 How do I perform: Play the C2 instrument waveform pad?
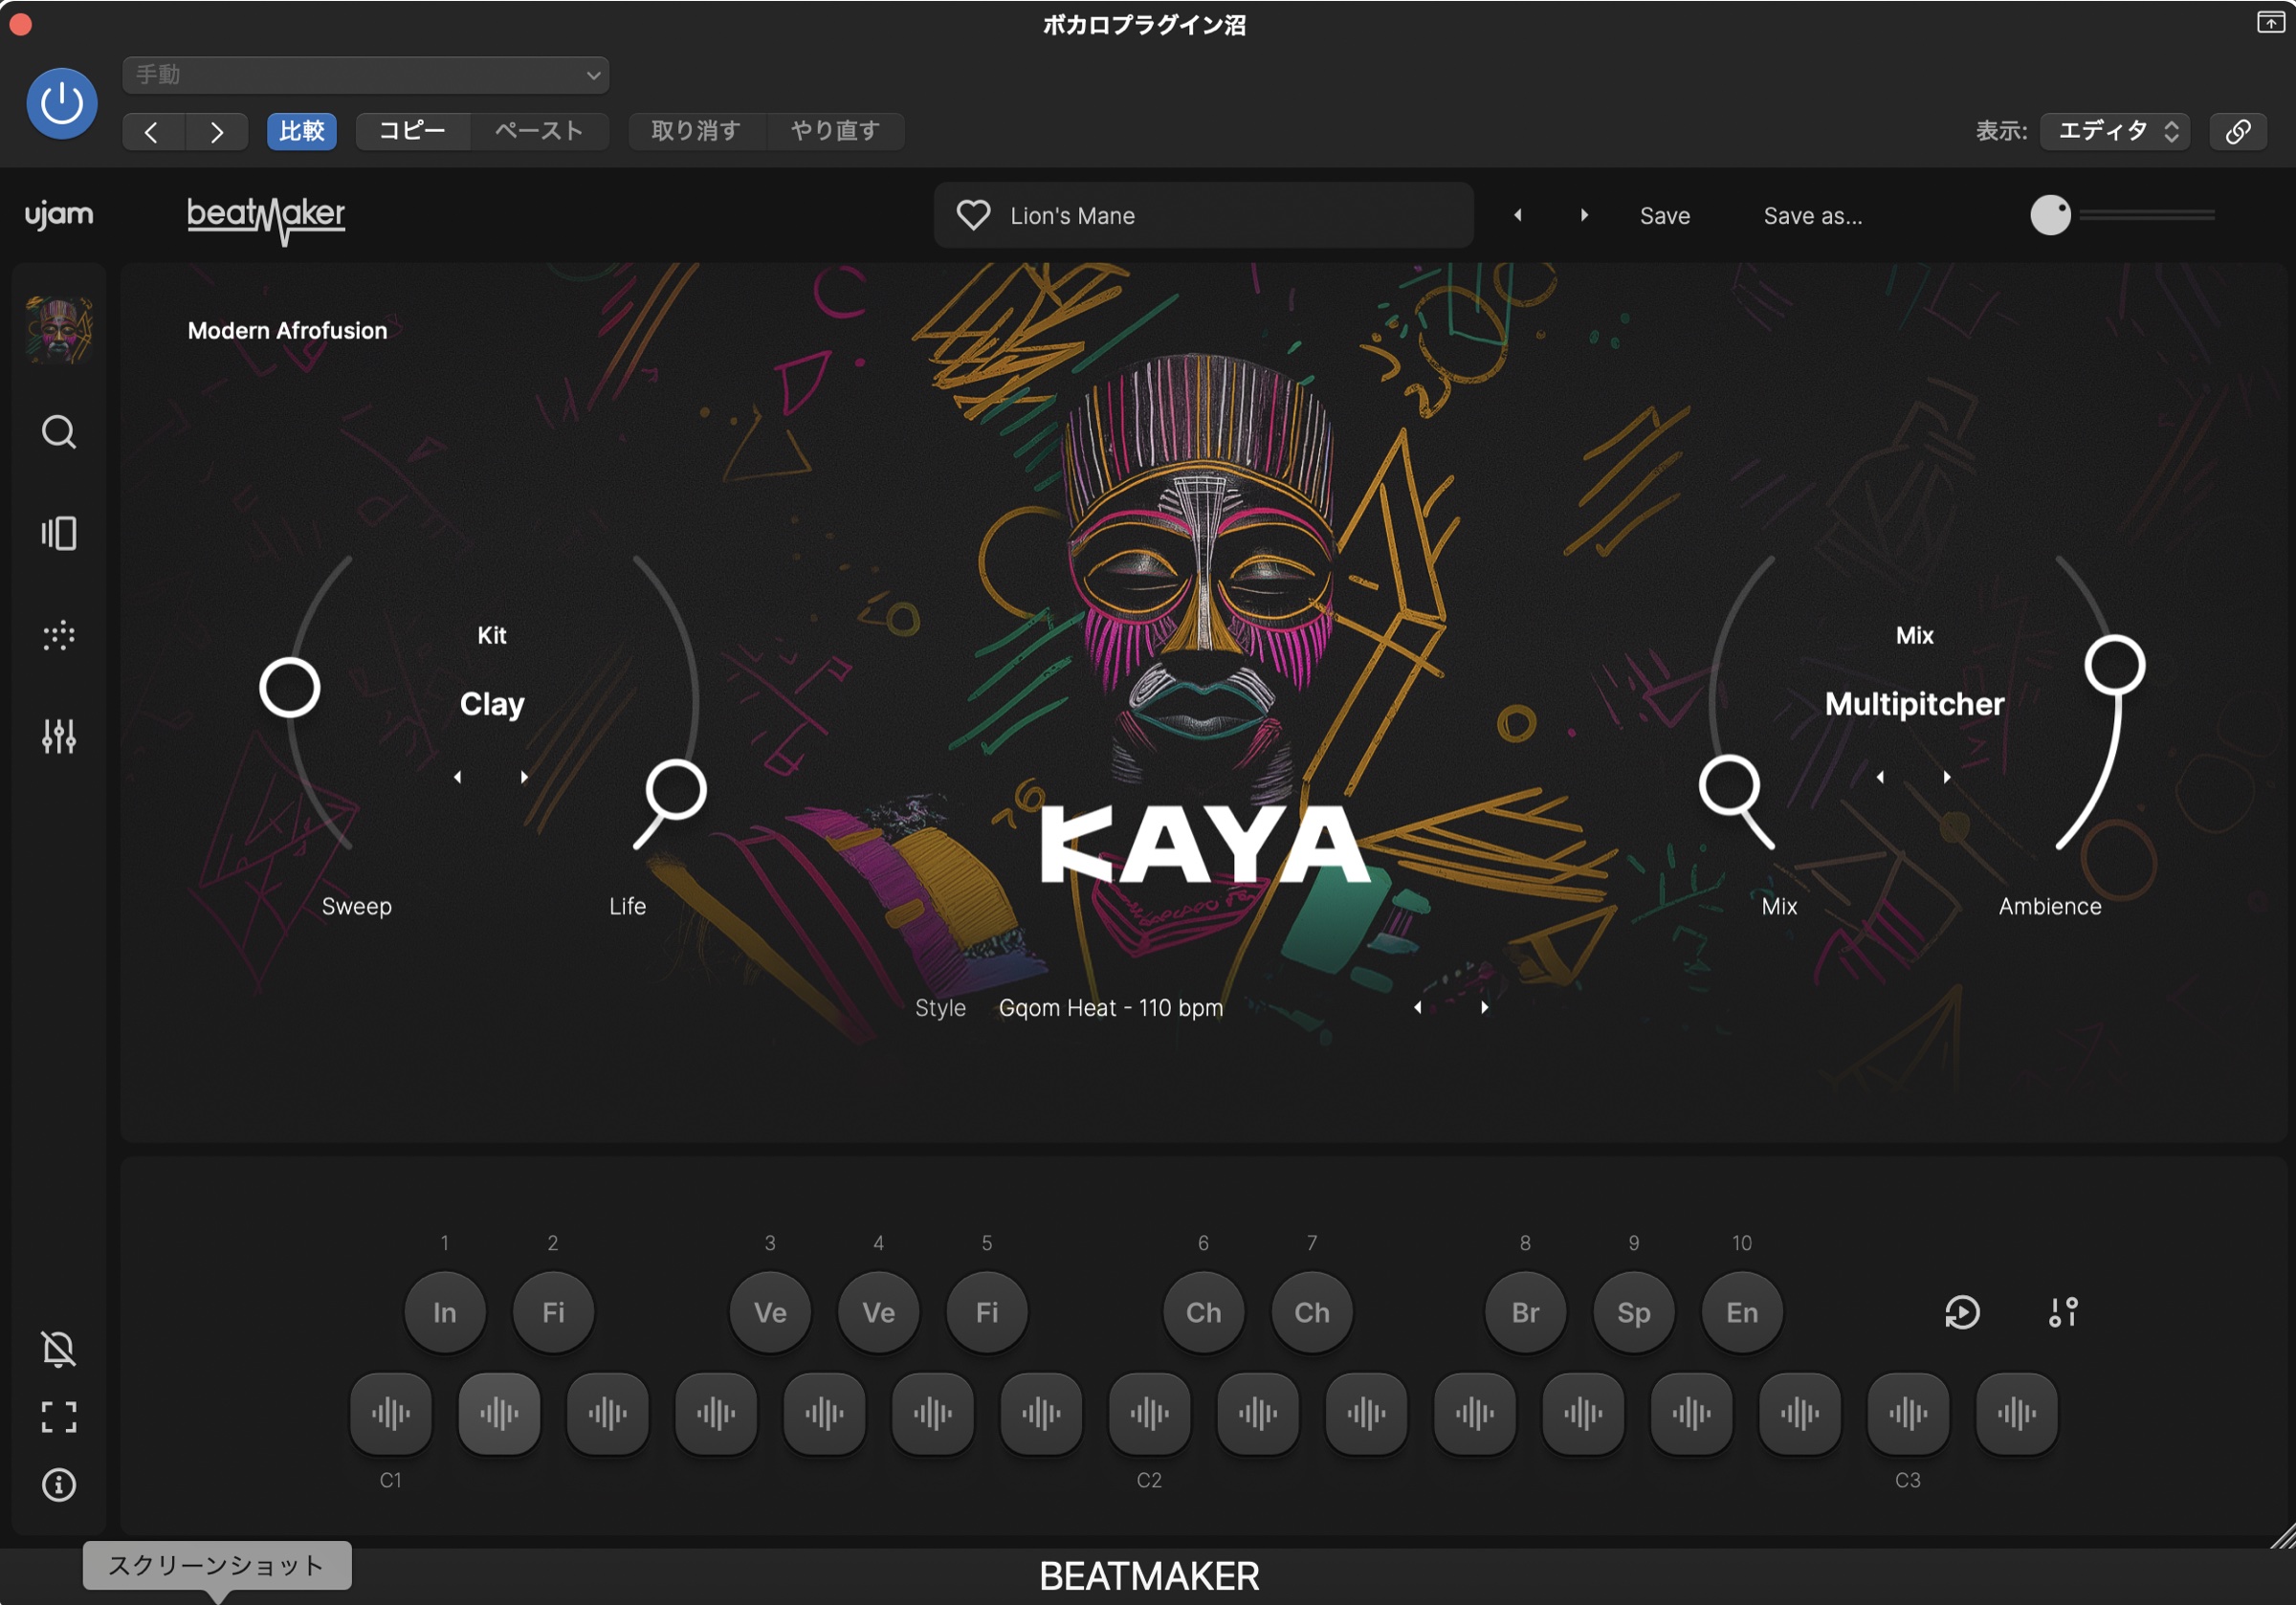pos(1150,1413)
